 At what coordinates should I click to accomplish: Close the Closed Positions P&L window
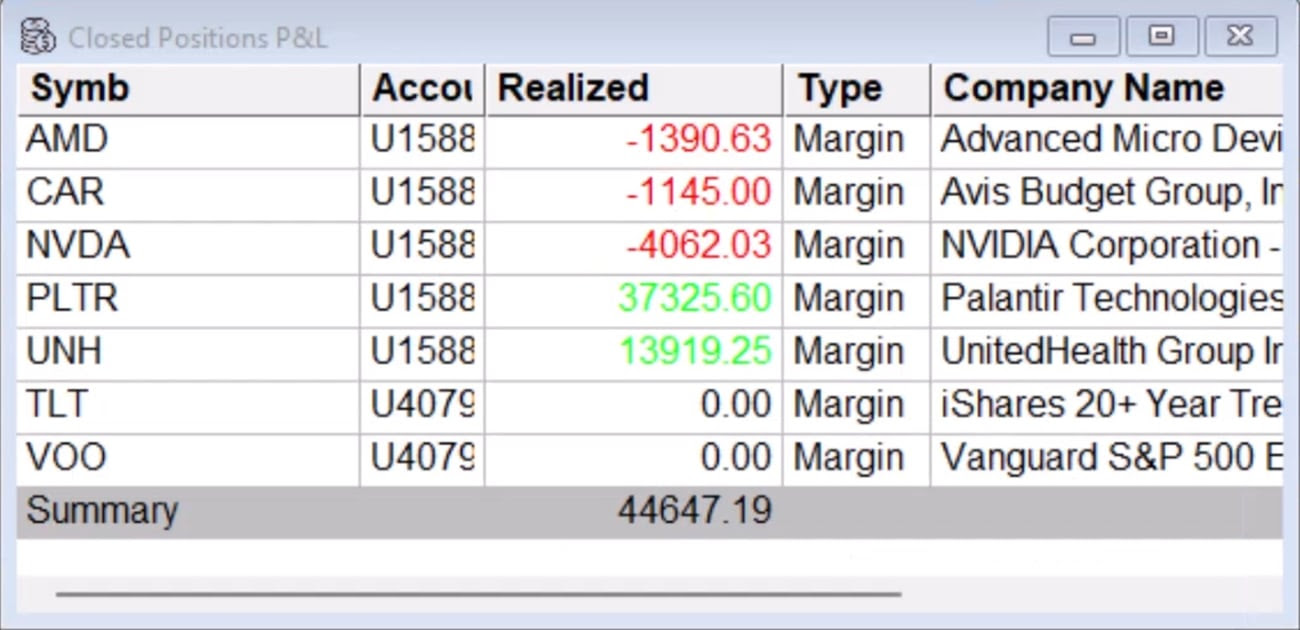click(x=1240, y=38)
